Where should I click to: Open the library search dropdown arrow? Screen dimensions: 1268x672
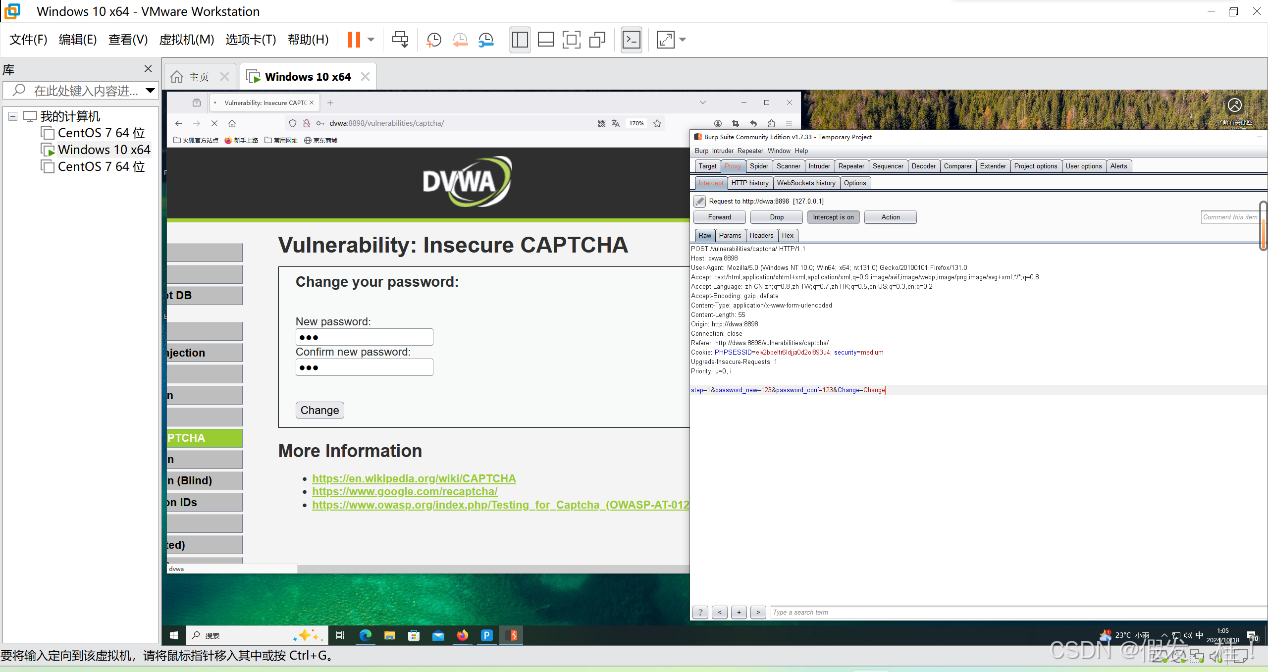click(x=150, y=90)
